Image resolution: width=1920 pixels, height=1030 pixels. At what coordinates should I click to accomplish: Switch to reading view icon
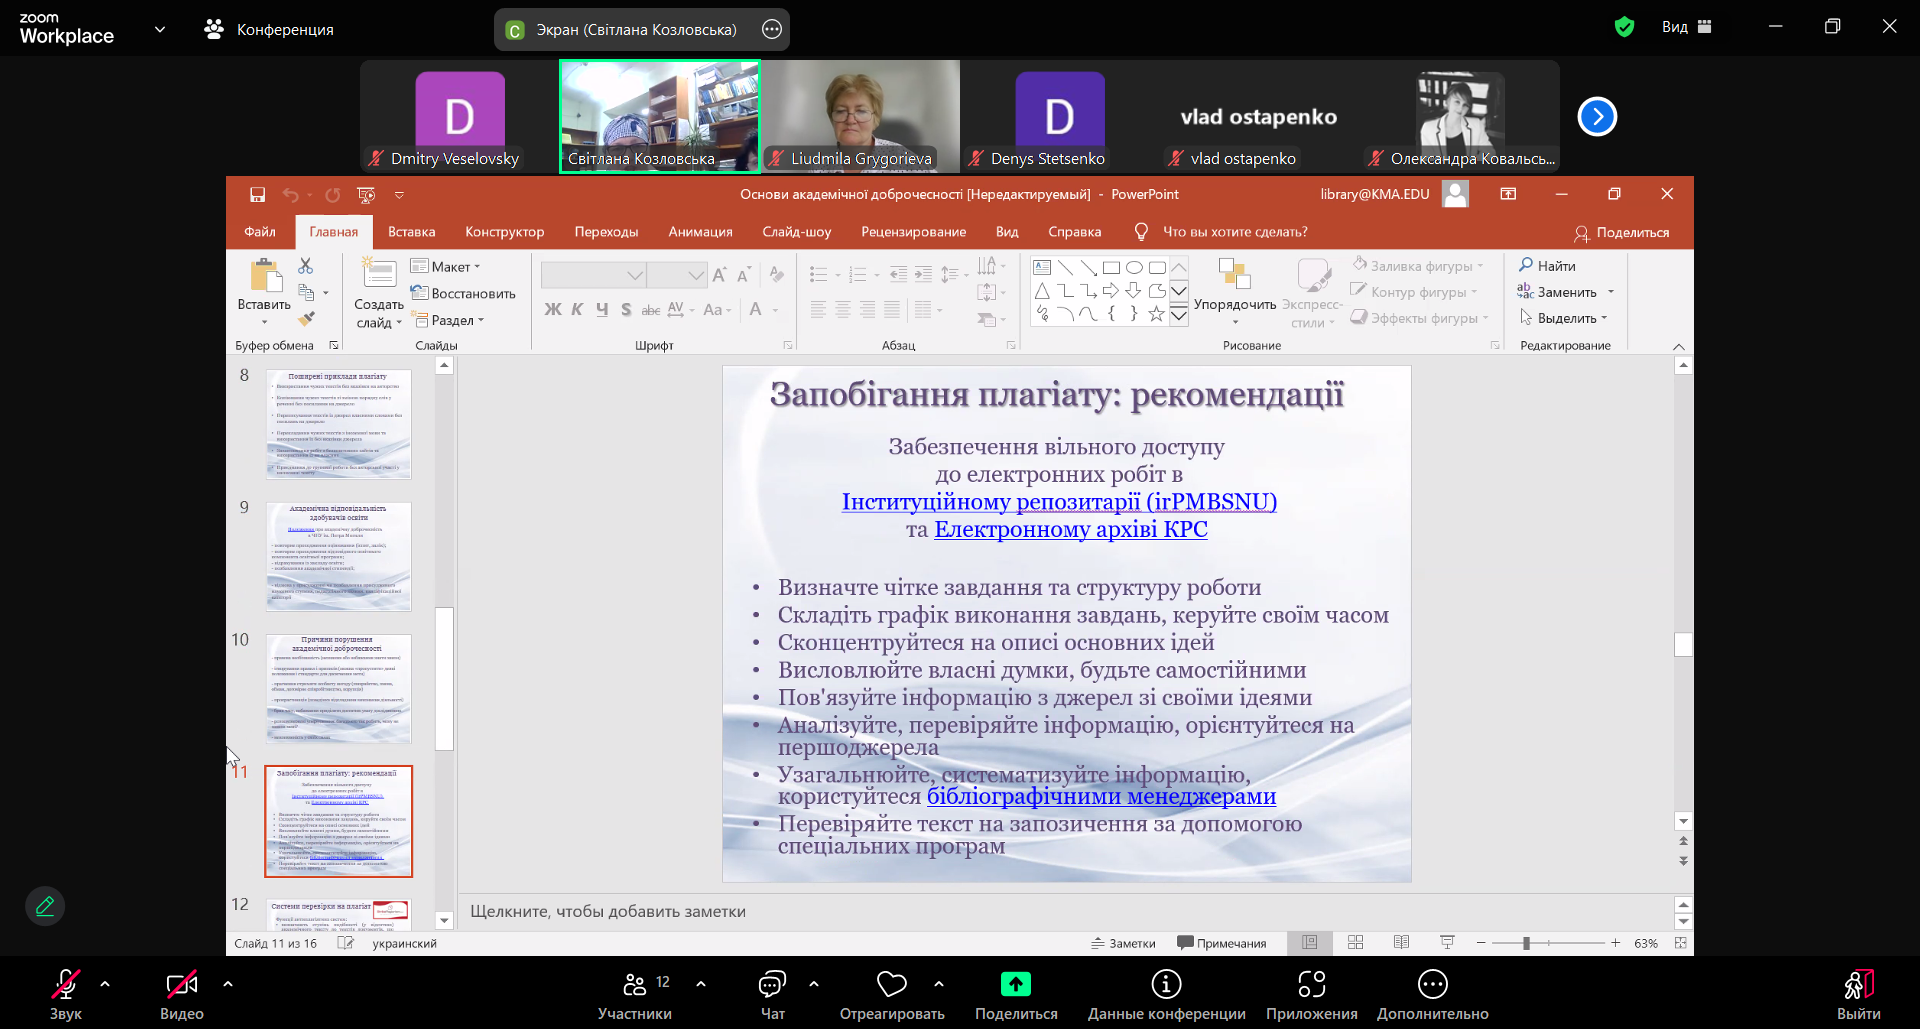click(x=1401, y=943)
